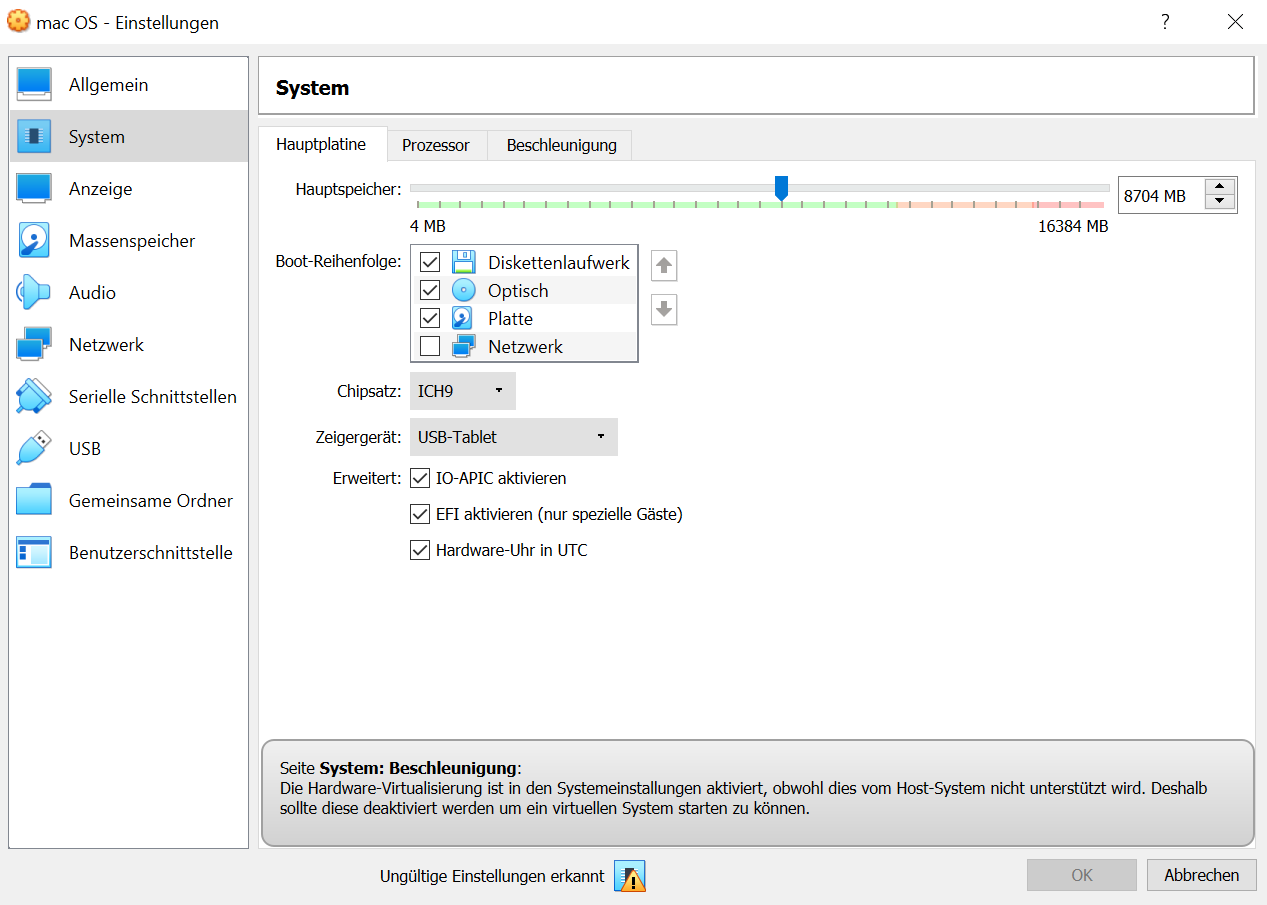Toggle IO-APIC aktivieren checkbox
1267x905 pixels.
pos(420,479)
